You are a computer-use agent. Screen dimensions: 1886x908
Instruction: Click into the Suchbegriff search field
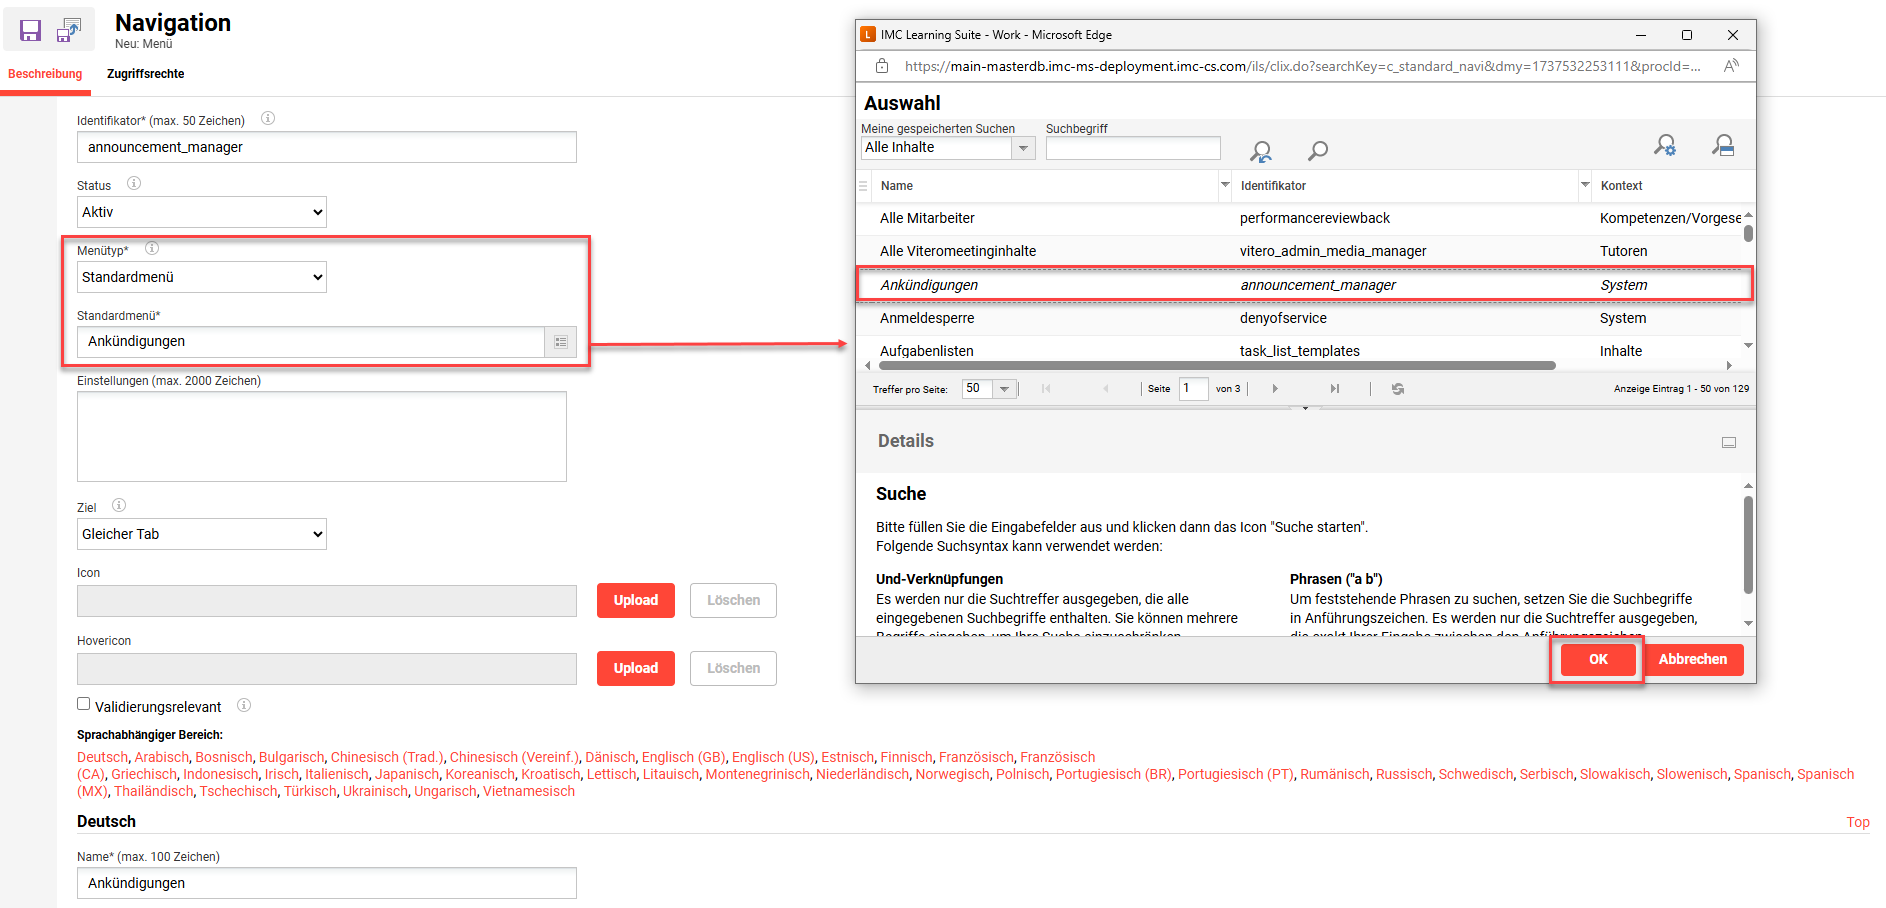click(1132, 148)
